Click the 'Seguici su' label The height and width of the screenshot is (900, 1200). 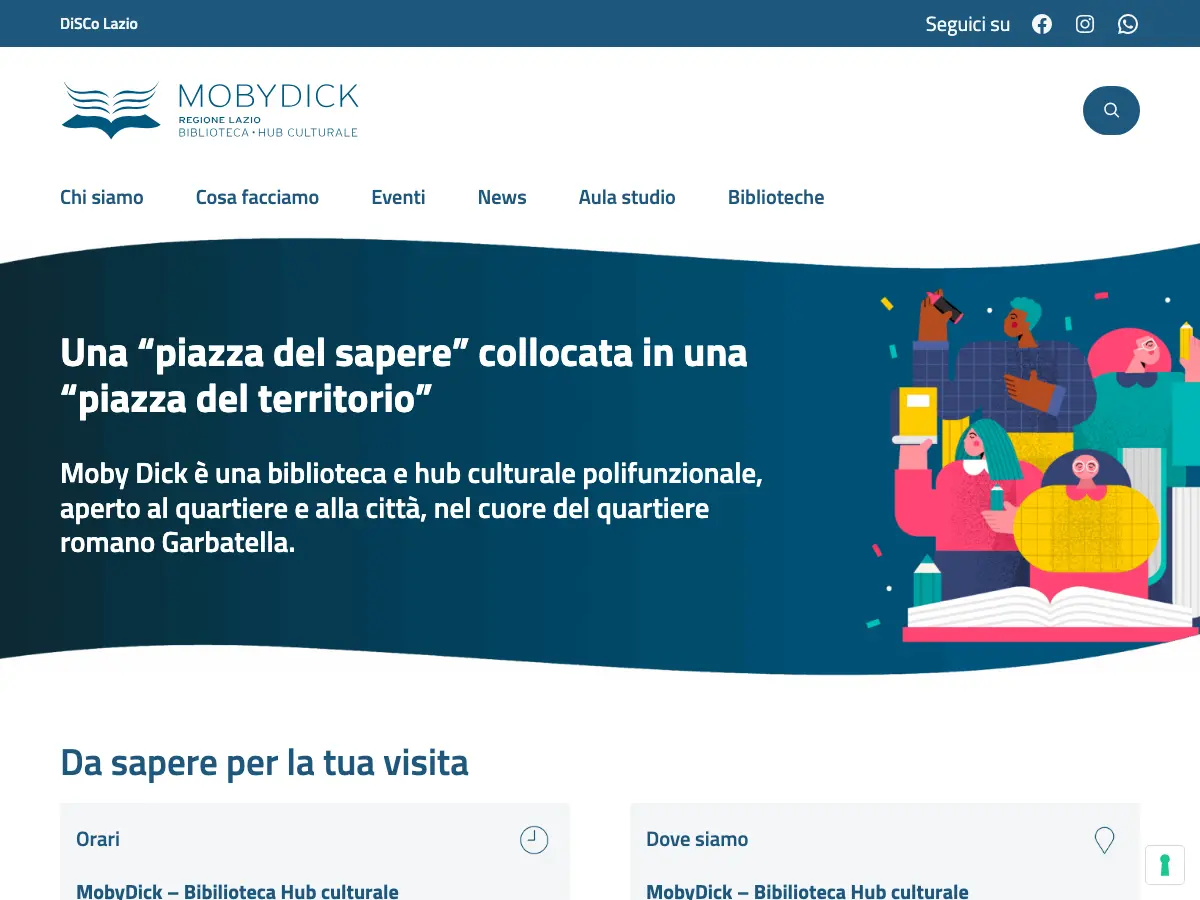pyautogui.click(x=967, y=24)
